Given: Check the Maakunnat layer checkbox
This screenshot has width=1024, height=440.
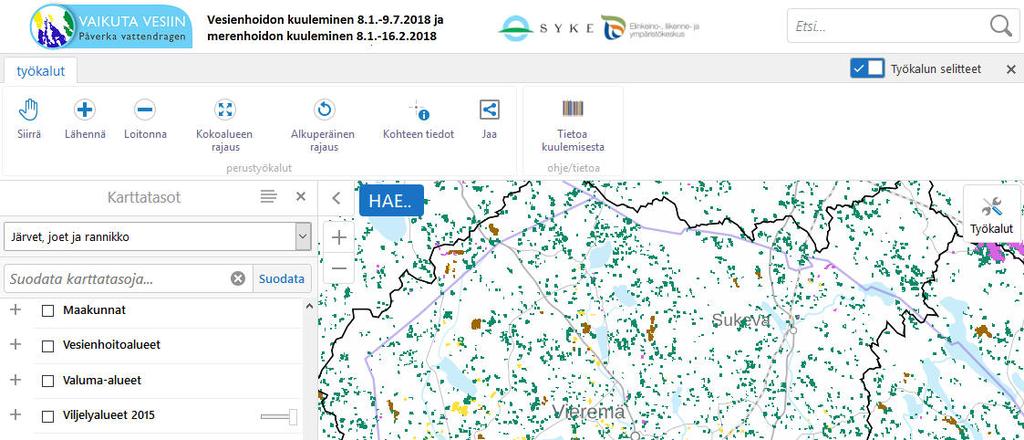Looking at the screenshot, I should click(x=48, y=311).
